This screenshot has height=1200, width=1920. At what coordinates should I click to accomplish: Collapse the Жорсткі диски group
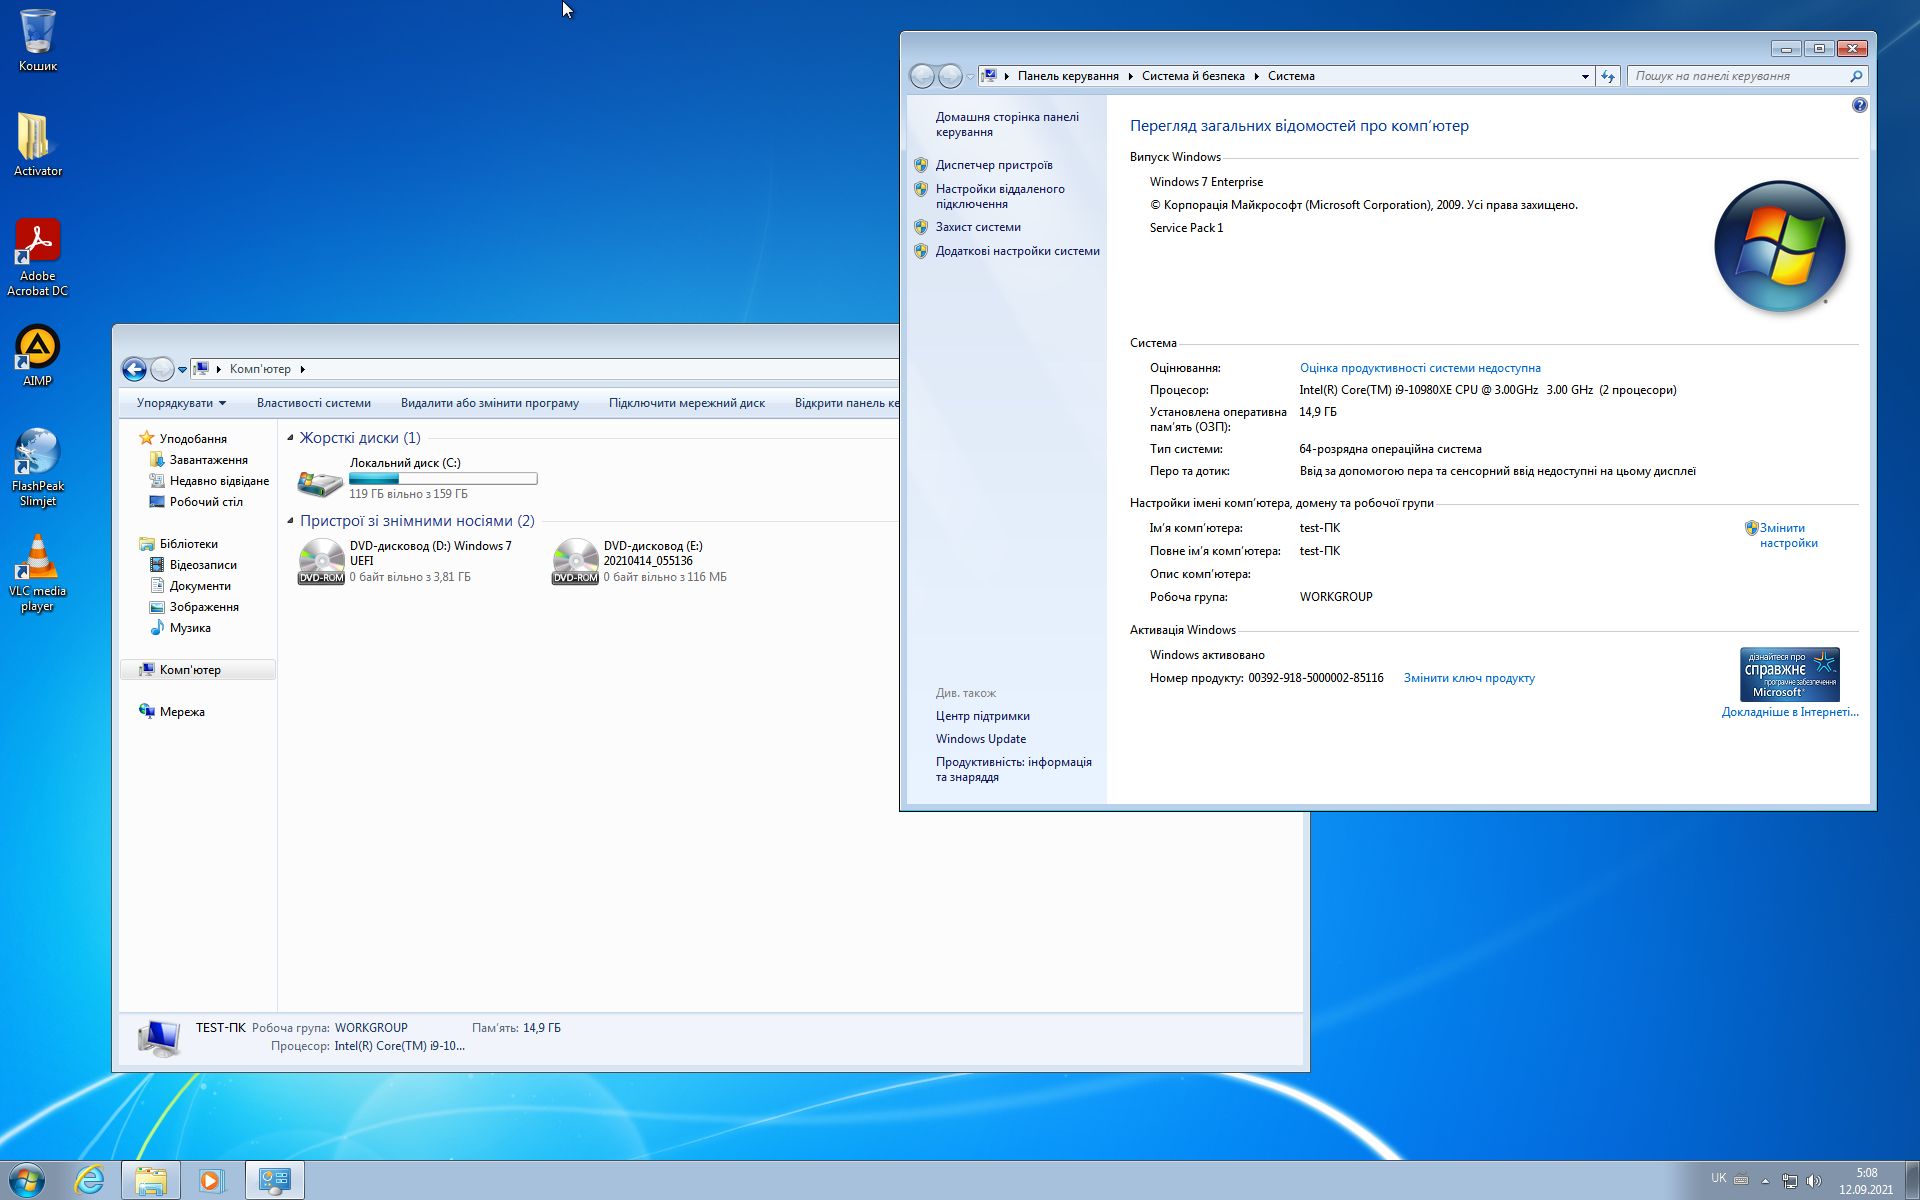(291, 438)
